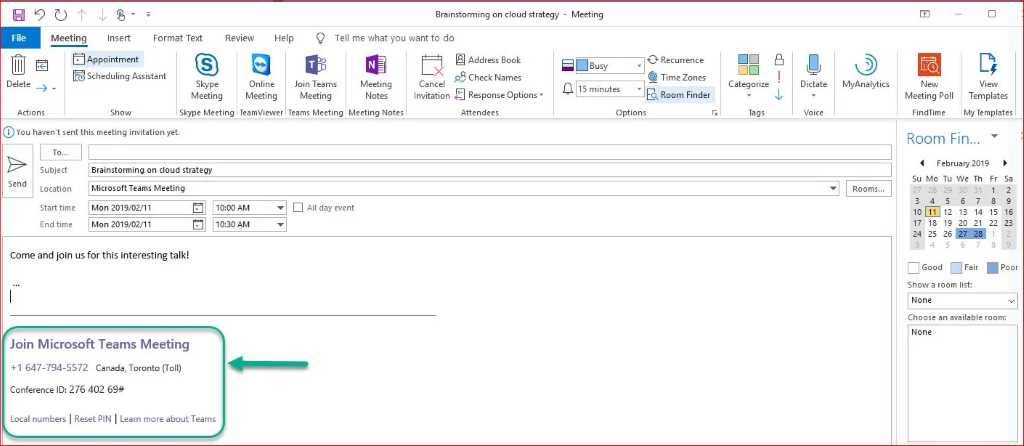The height and width of the screenshot is (446, 1024).
Task: Switch to the Review tab
Action: 240,38
